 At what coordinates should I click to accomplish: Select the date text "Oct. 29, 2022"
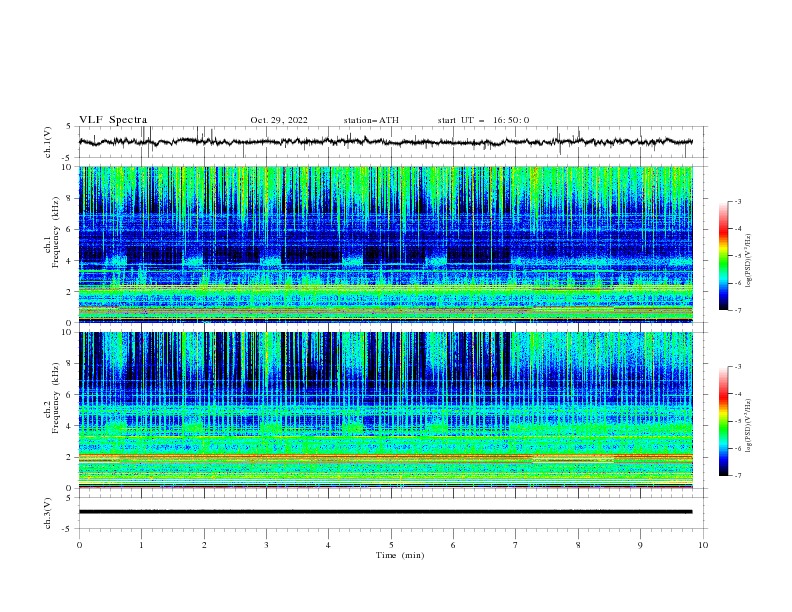point(279,120)
